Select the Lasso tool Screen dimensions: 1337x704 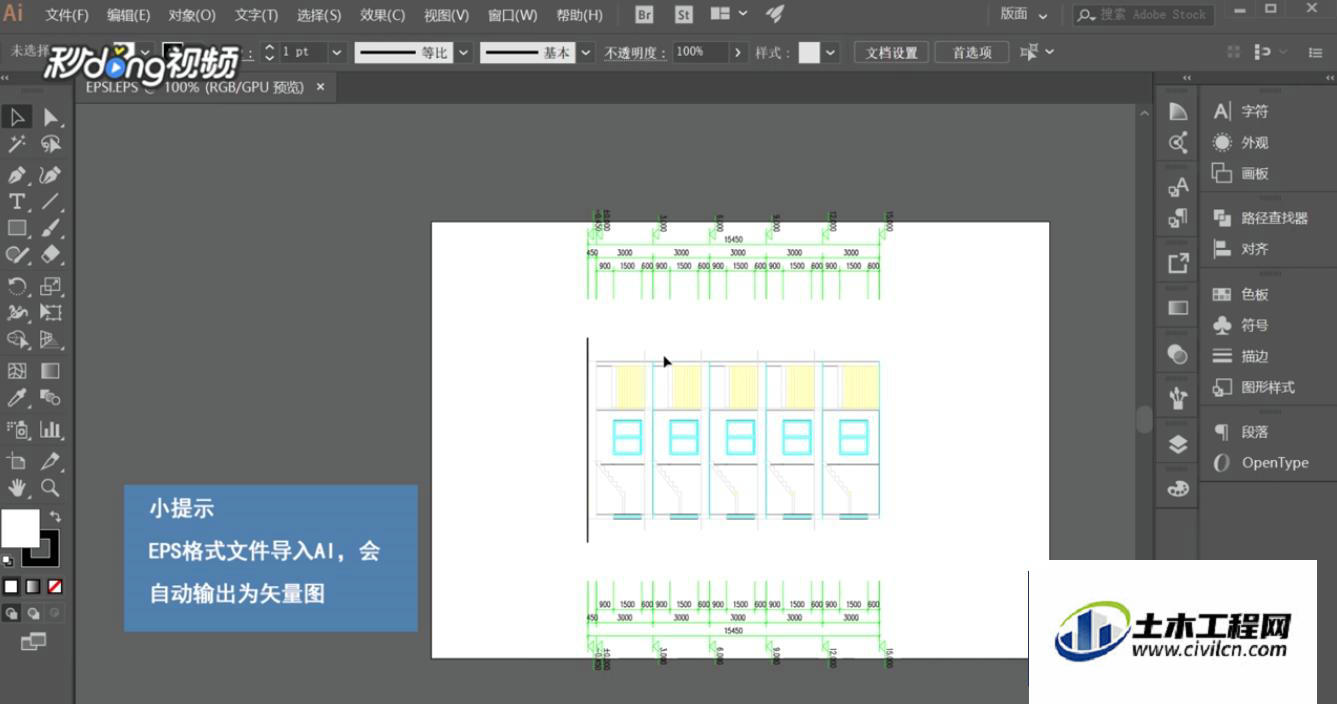click(x=51, y=145)
